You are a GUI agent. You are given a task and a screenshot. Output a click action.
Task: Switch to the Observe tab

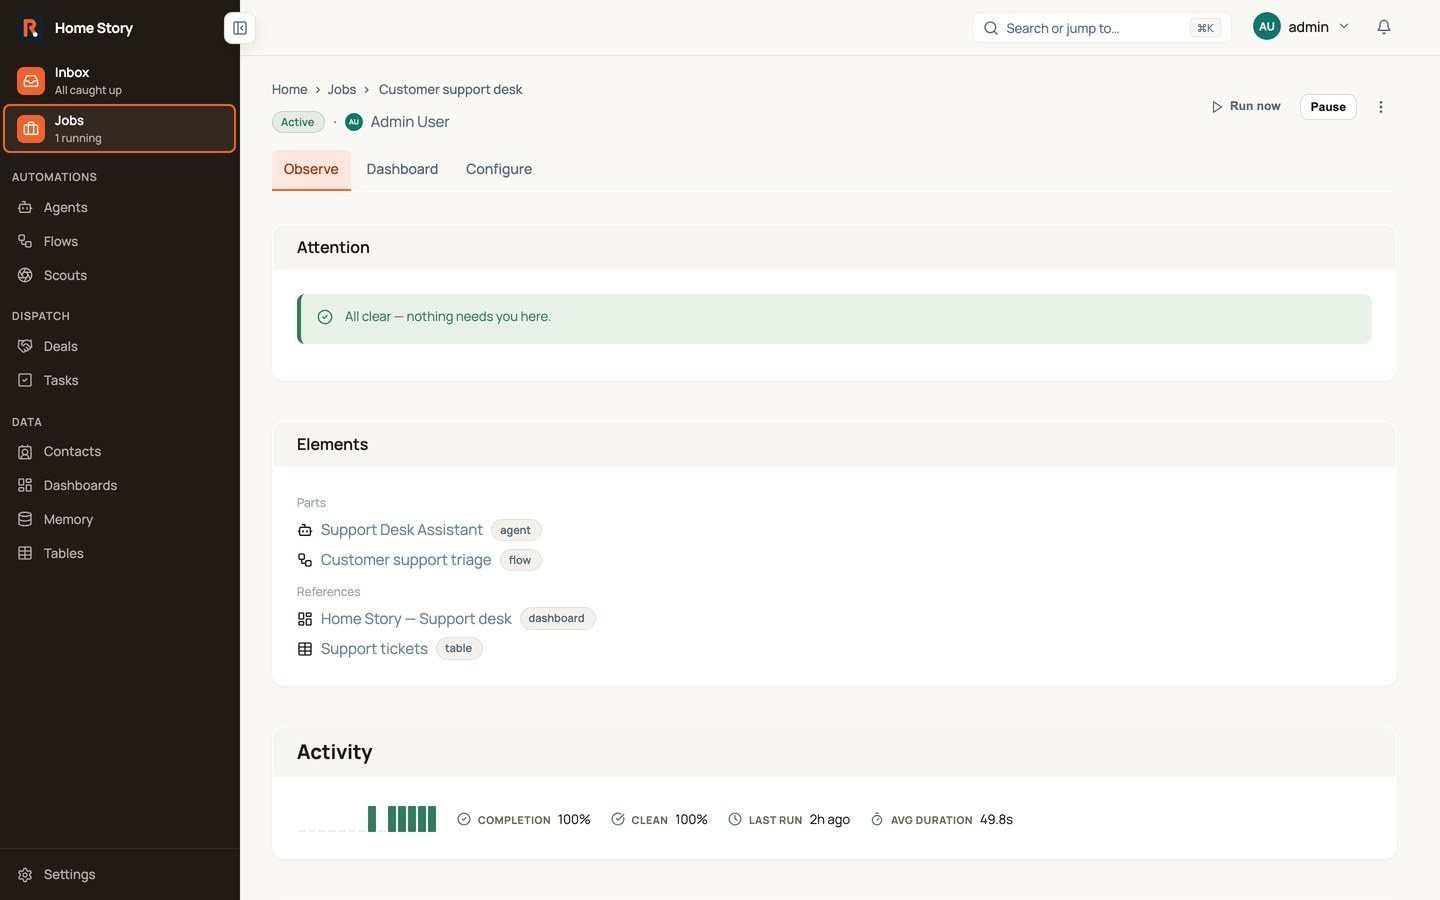tap(311, 169)
